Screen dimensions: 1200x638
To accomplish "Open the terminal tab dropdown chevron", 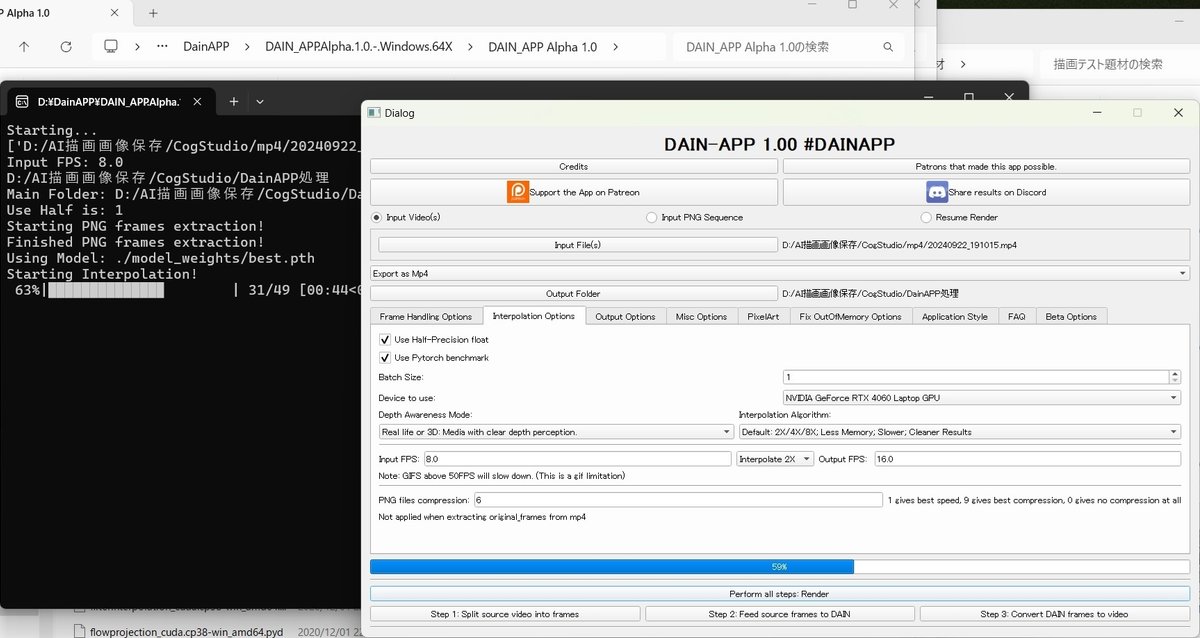I will pyautogui.click(x=260, y=101).
